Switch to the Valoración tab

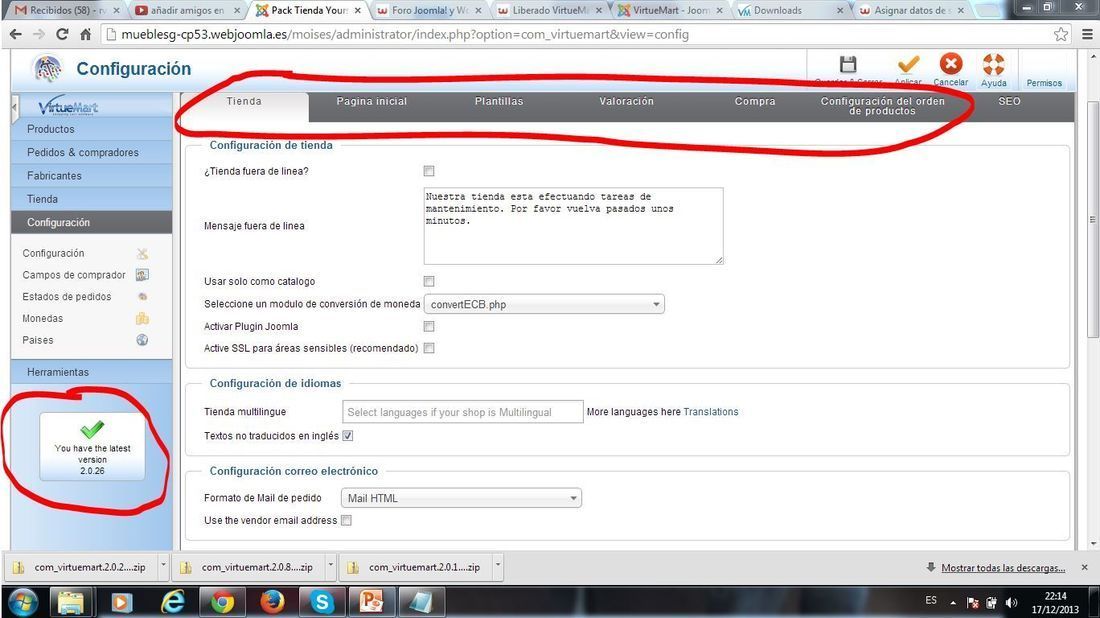[626, 101]
